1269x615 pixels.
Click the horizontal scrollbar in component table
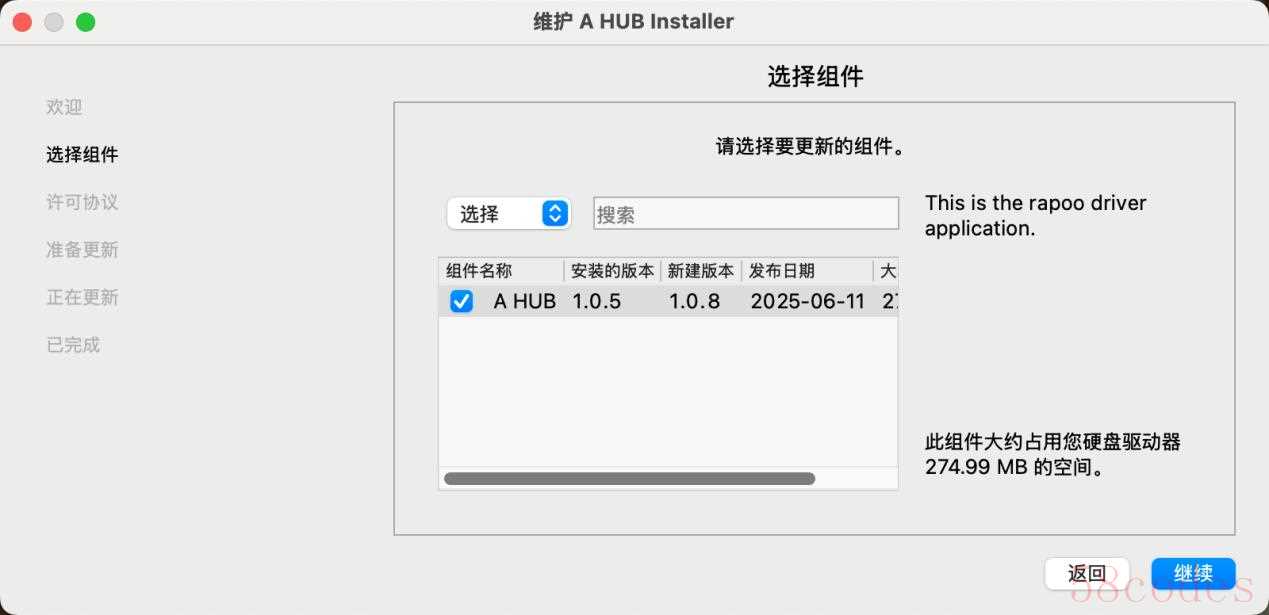630,479
